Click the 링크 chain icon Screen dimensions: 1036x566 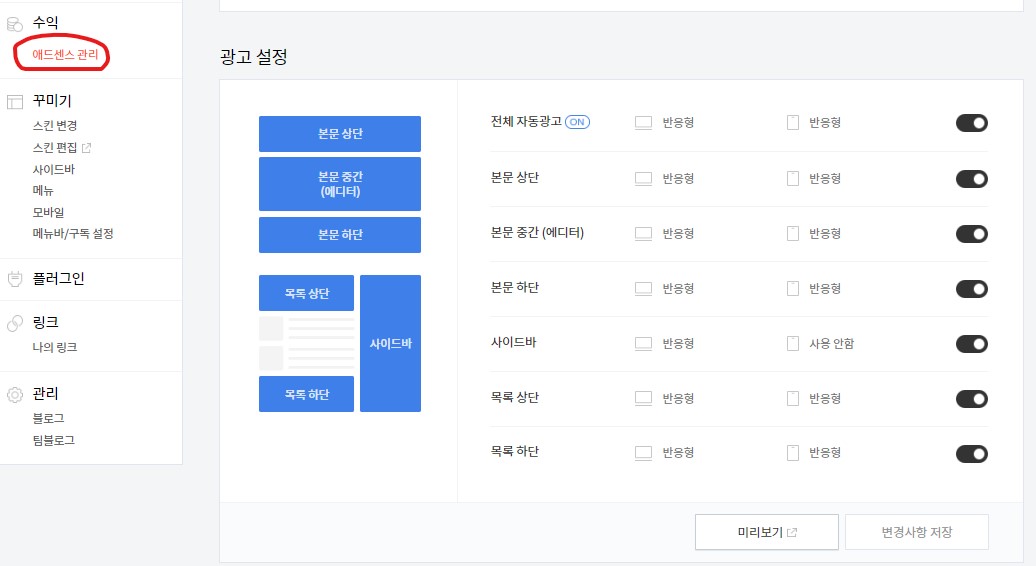tap(15, 323)
